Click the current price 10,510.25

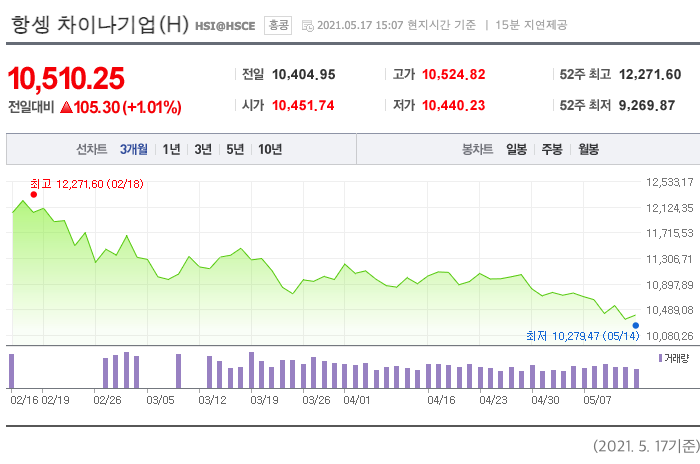(x=66, y=78)
